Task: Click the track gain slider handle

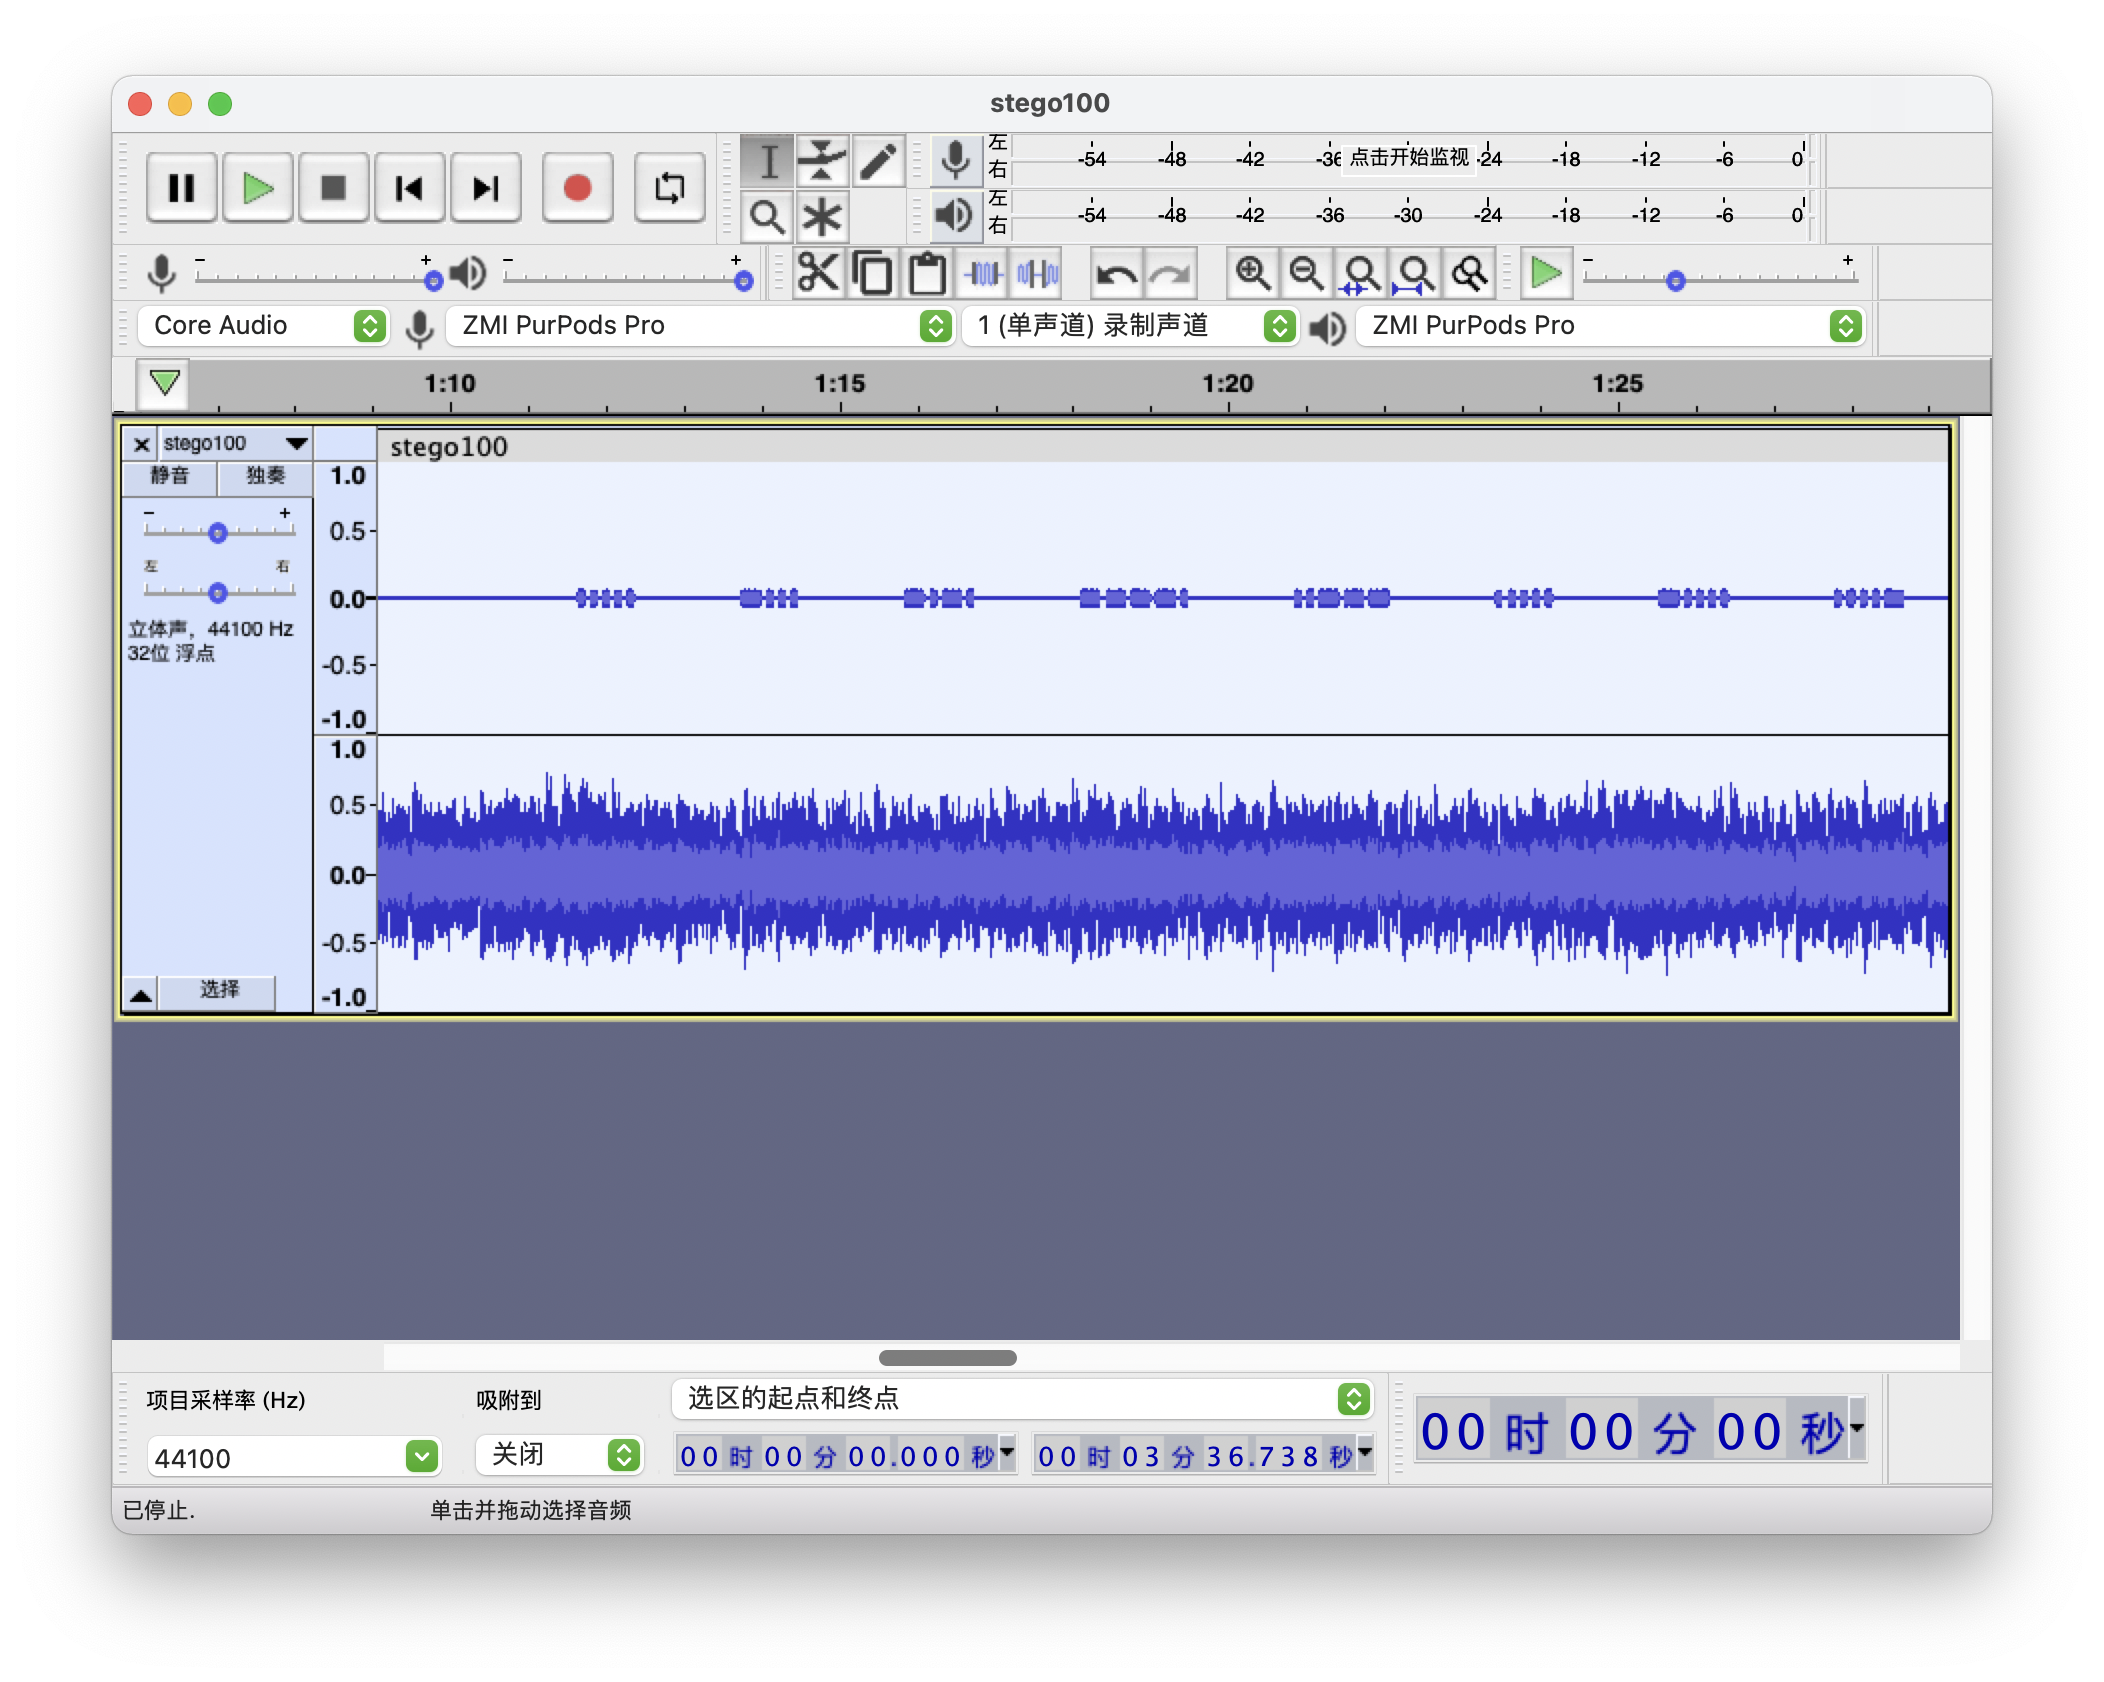Action: pos(217,533)
